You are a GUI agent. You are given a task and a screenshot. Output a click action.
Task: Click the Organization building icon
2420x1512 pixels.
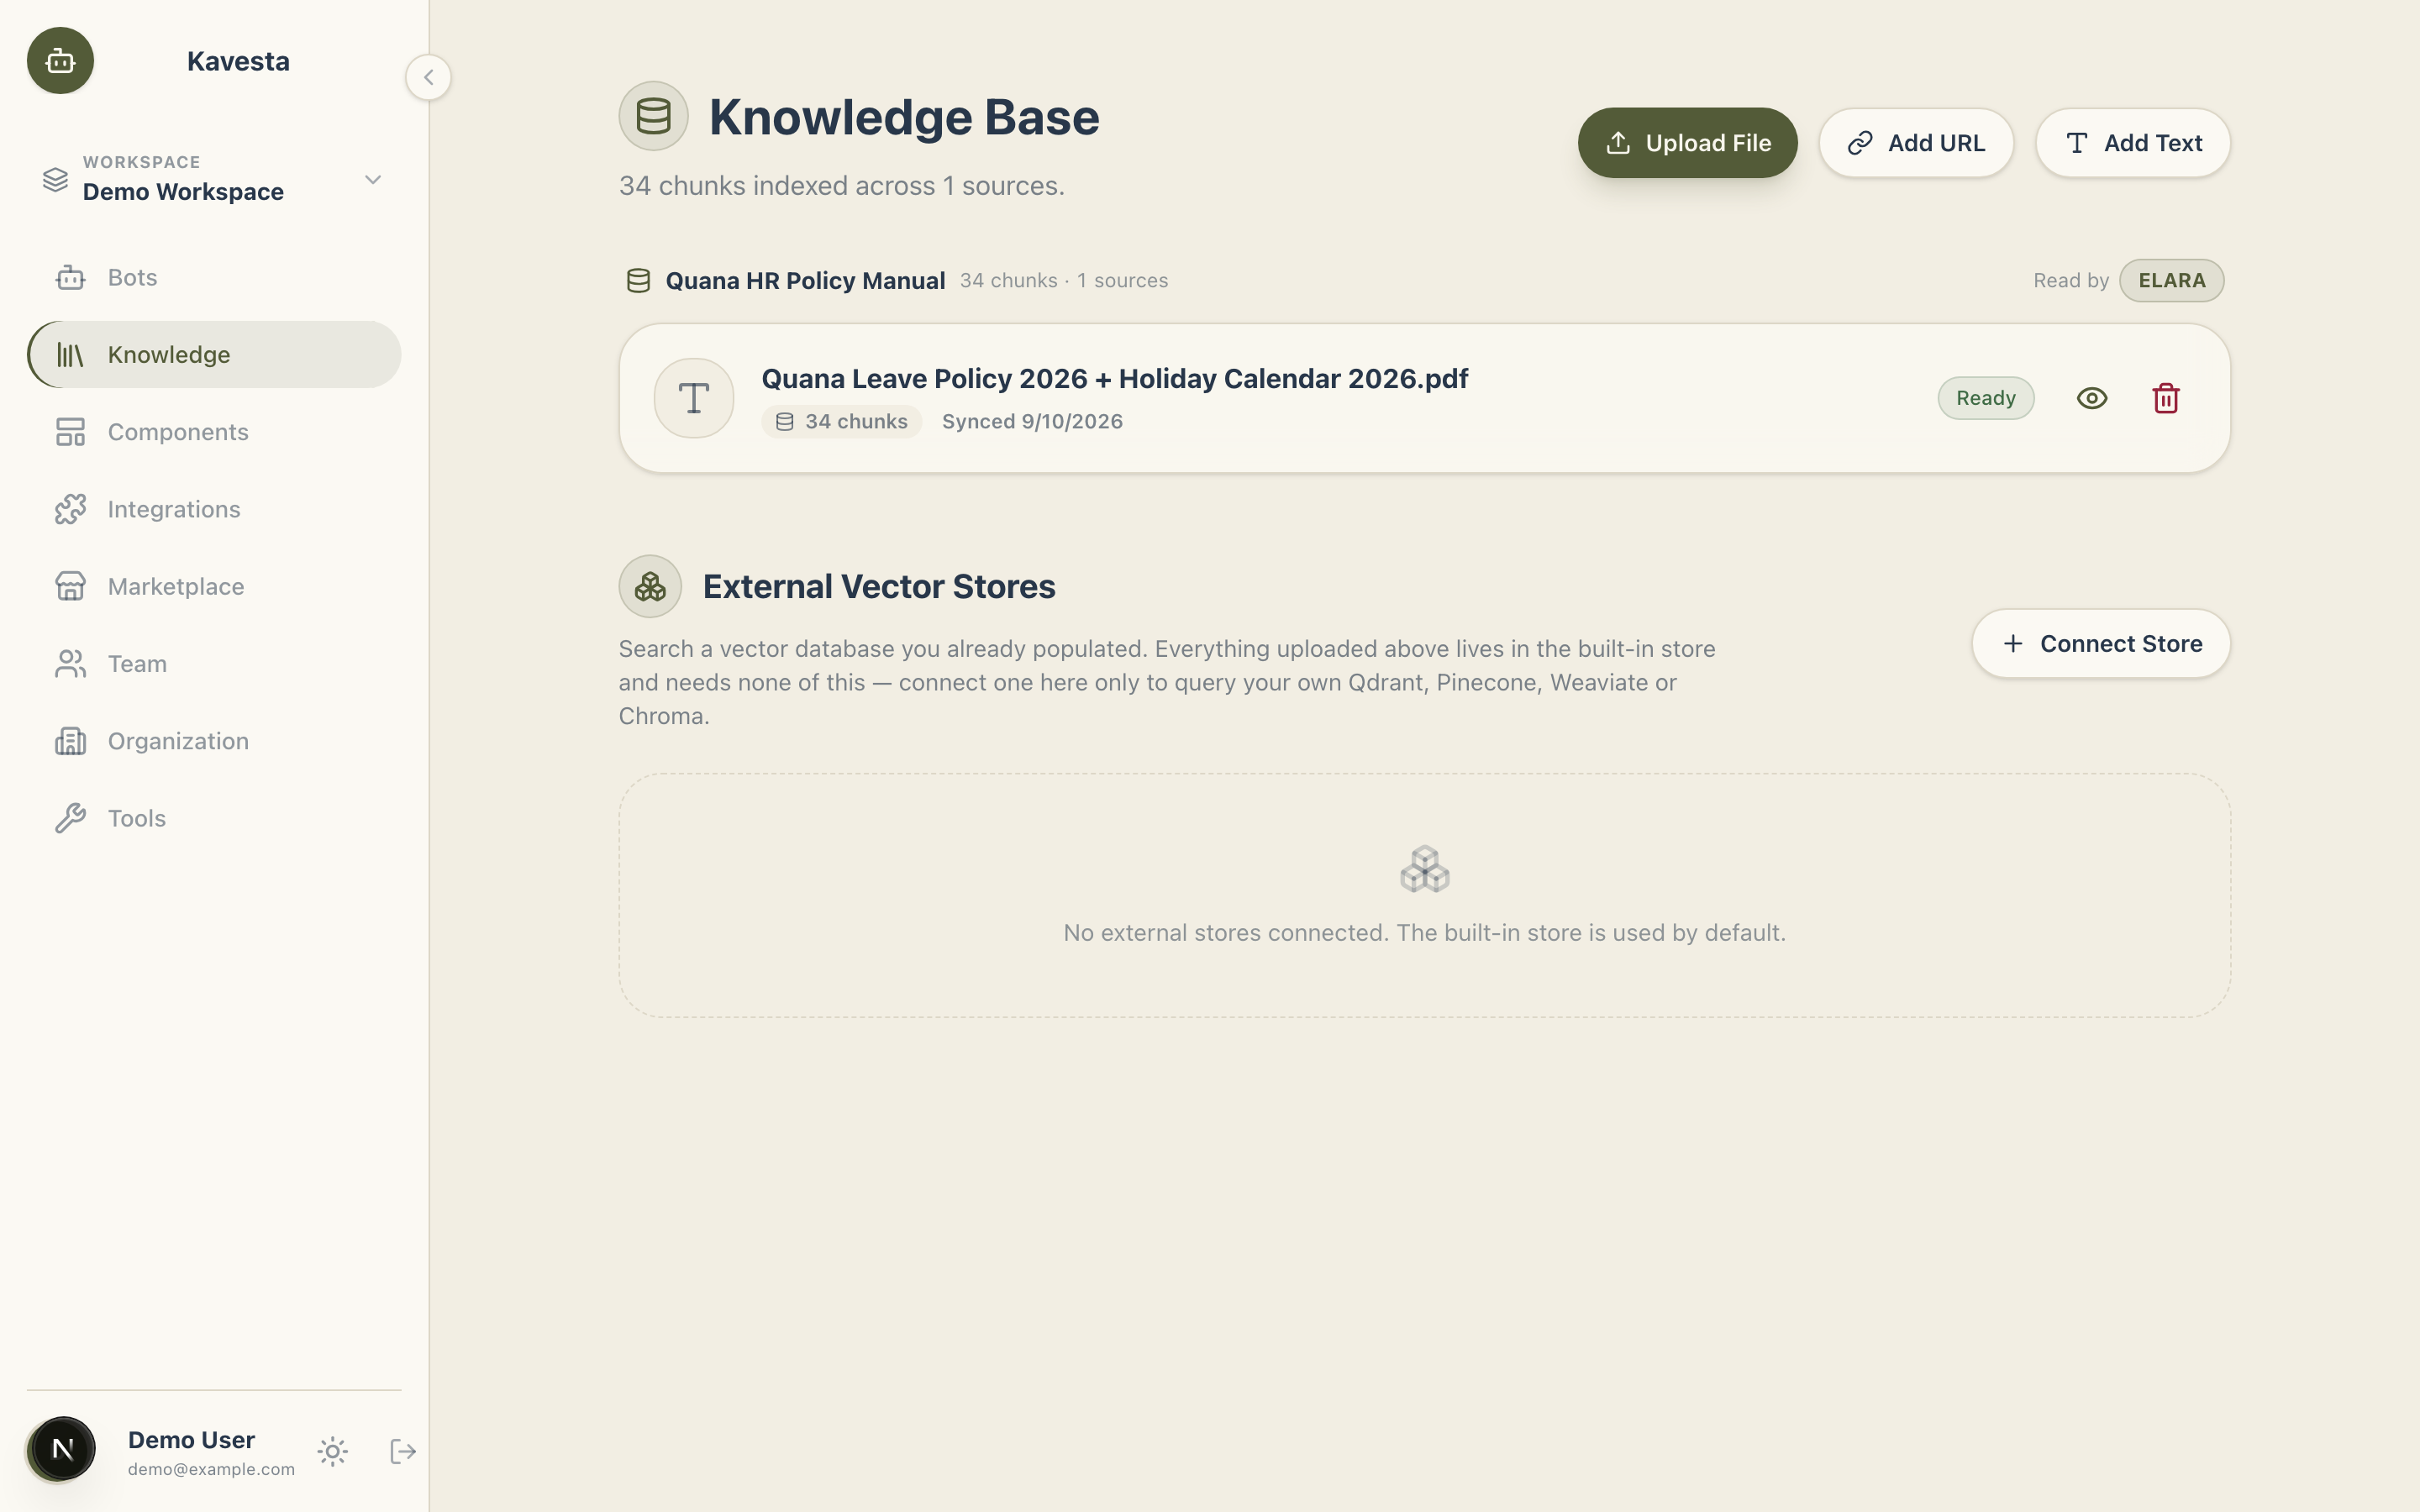(x=70, y=741)
